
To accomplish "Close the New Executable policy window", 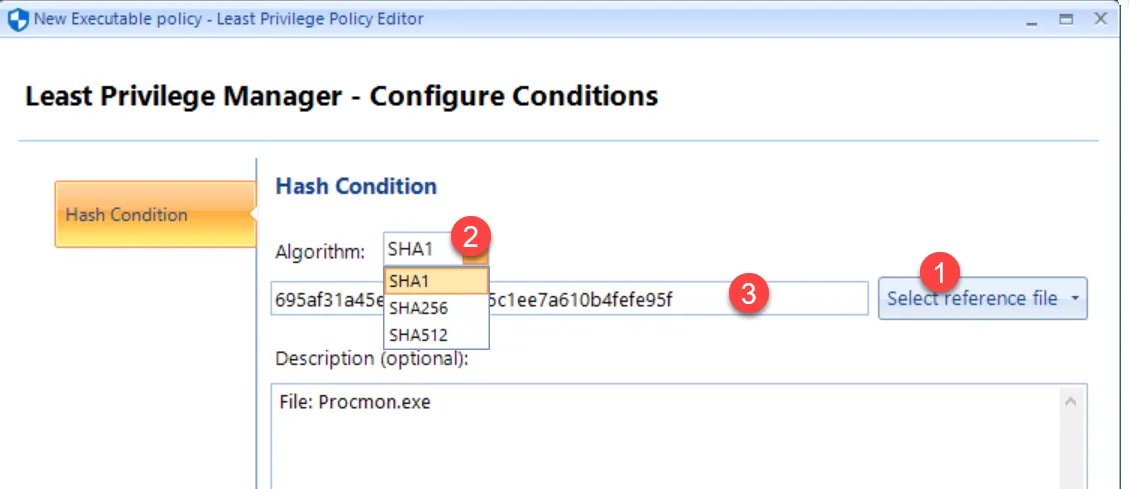I will pos(1100,19).
